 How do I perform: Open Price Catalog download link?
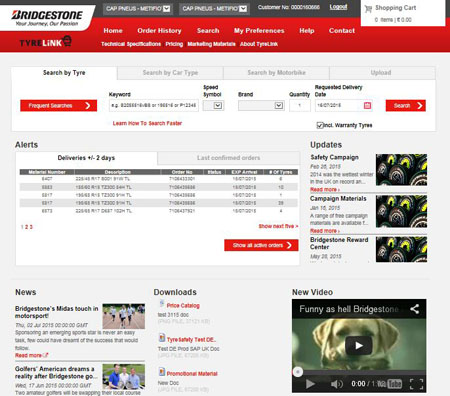183,306
